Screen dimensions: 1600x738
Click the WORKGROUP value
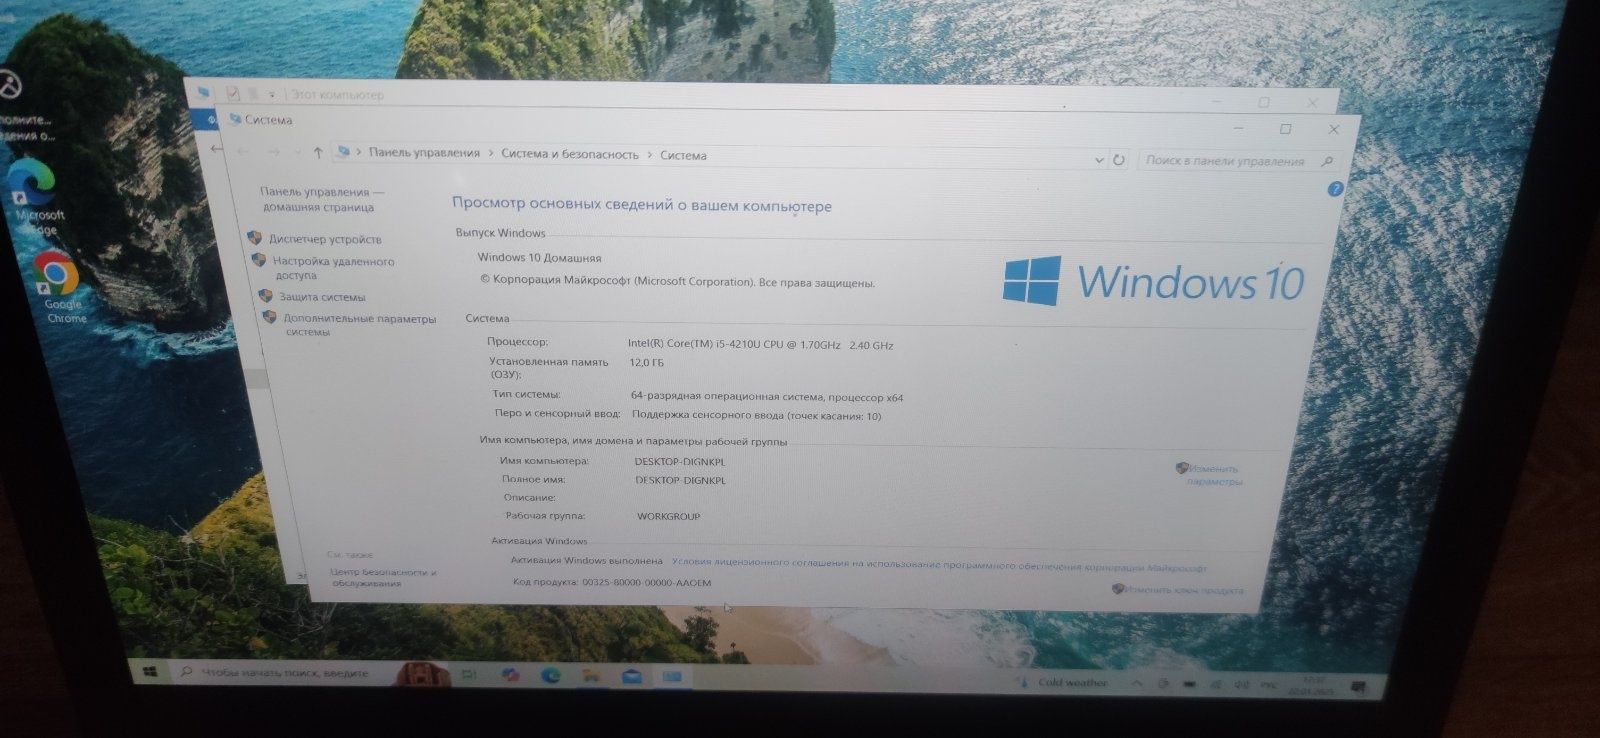click(669, 517)
